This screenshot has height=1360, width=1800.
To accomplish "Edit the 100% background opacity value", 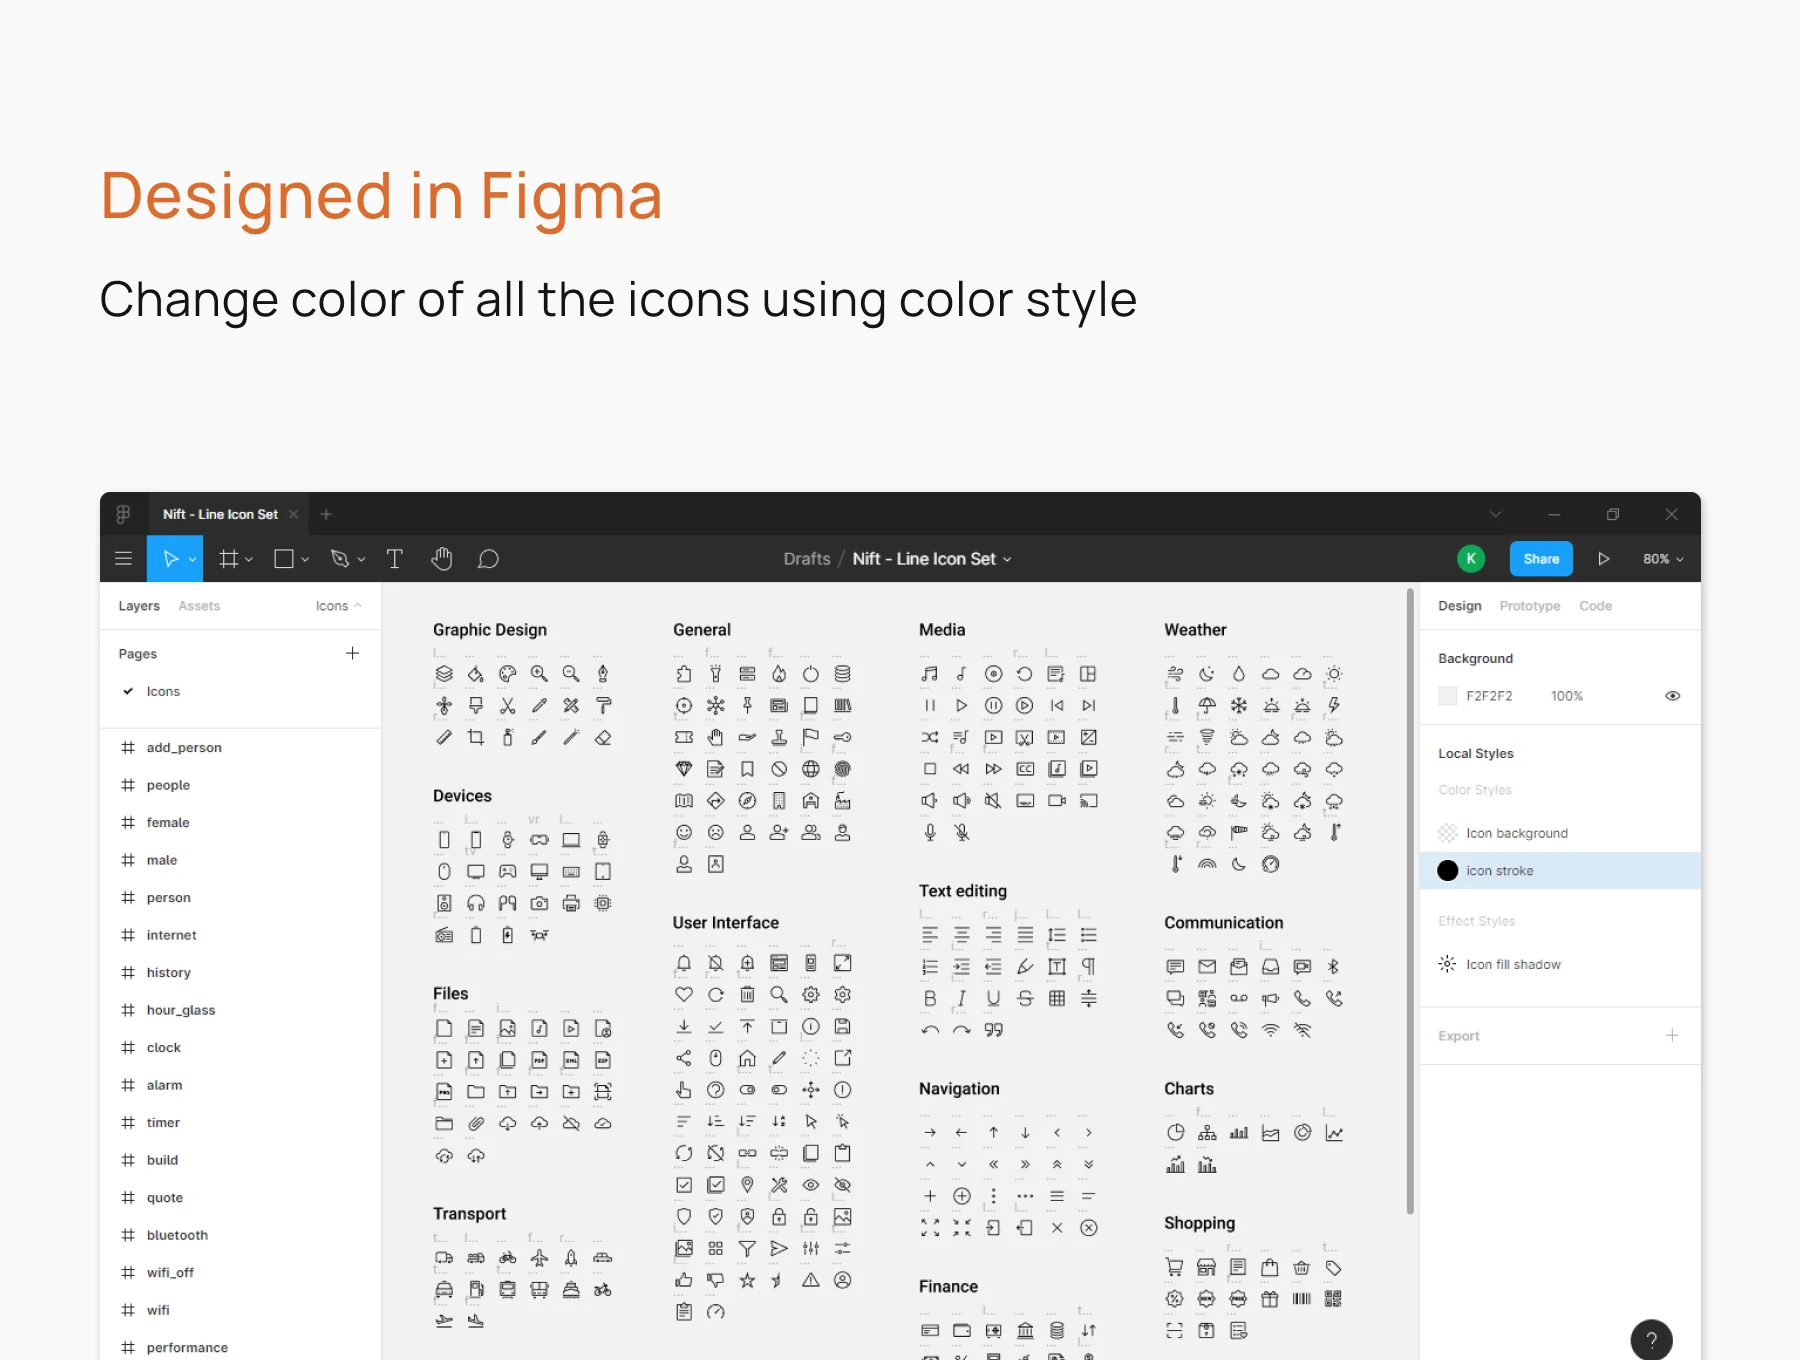I will click(1566, 696).
